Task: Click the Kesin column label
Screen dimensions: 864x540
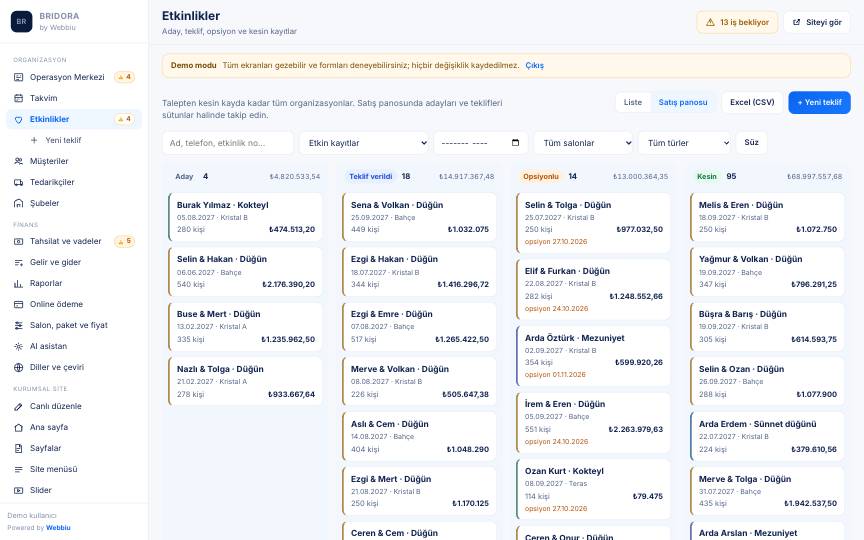Action: coord(706,176)
